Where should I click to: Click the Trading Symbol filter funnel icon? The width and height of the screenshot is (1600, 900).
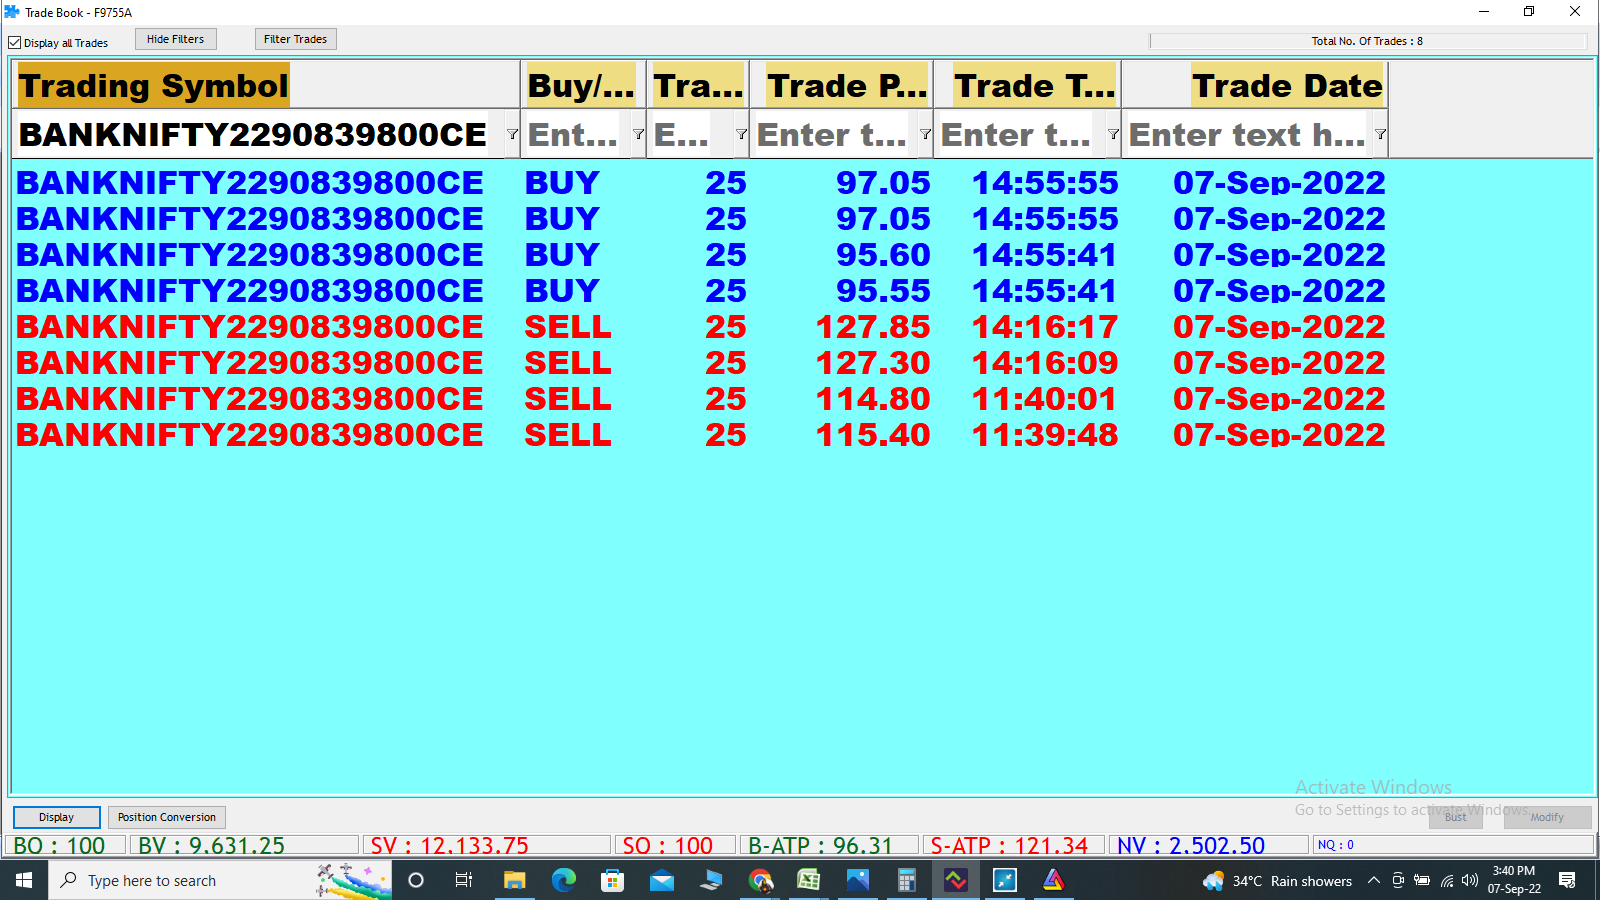click(x=512, y=134)
